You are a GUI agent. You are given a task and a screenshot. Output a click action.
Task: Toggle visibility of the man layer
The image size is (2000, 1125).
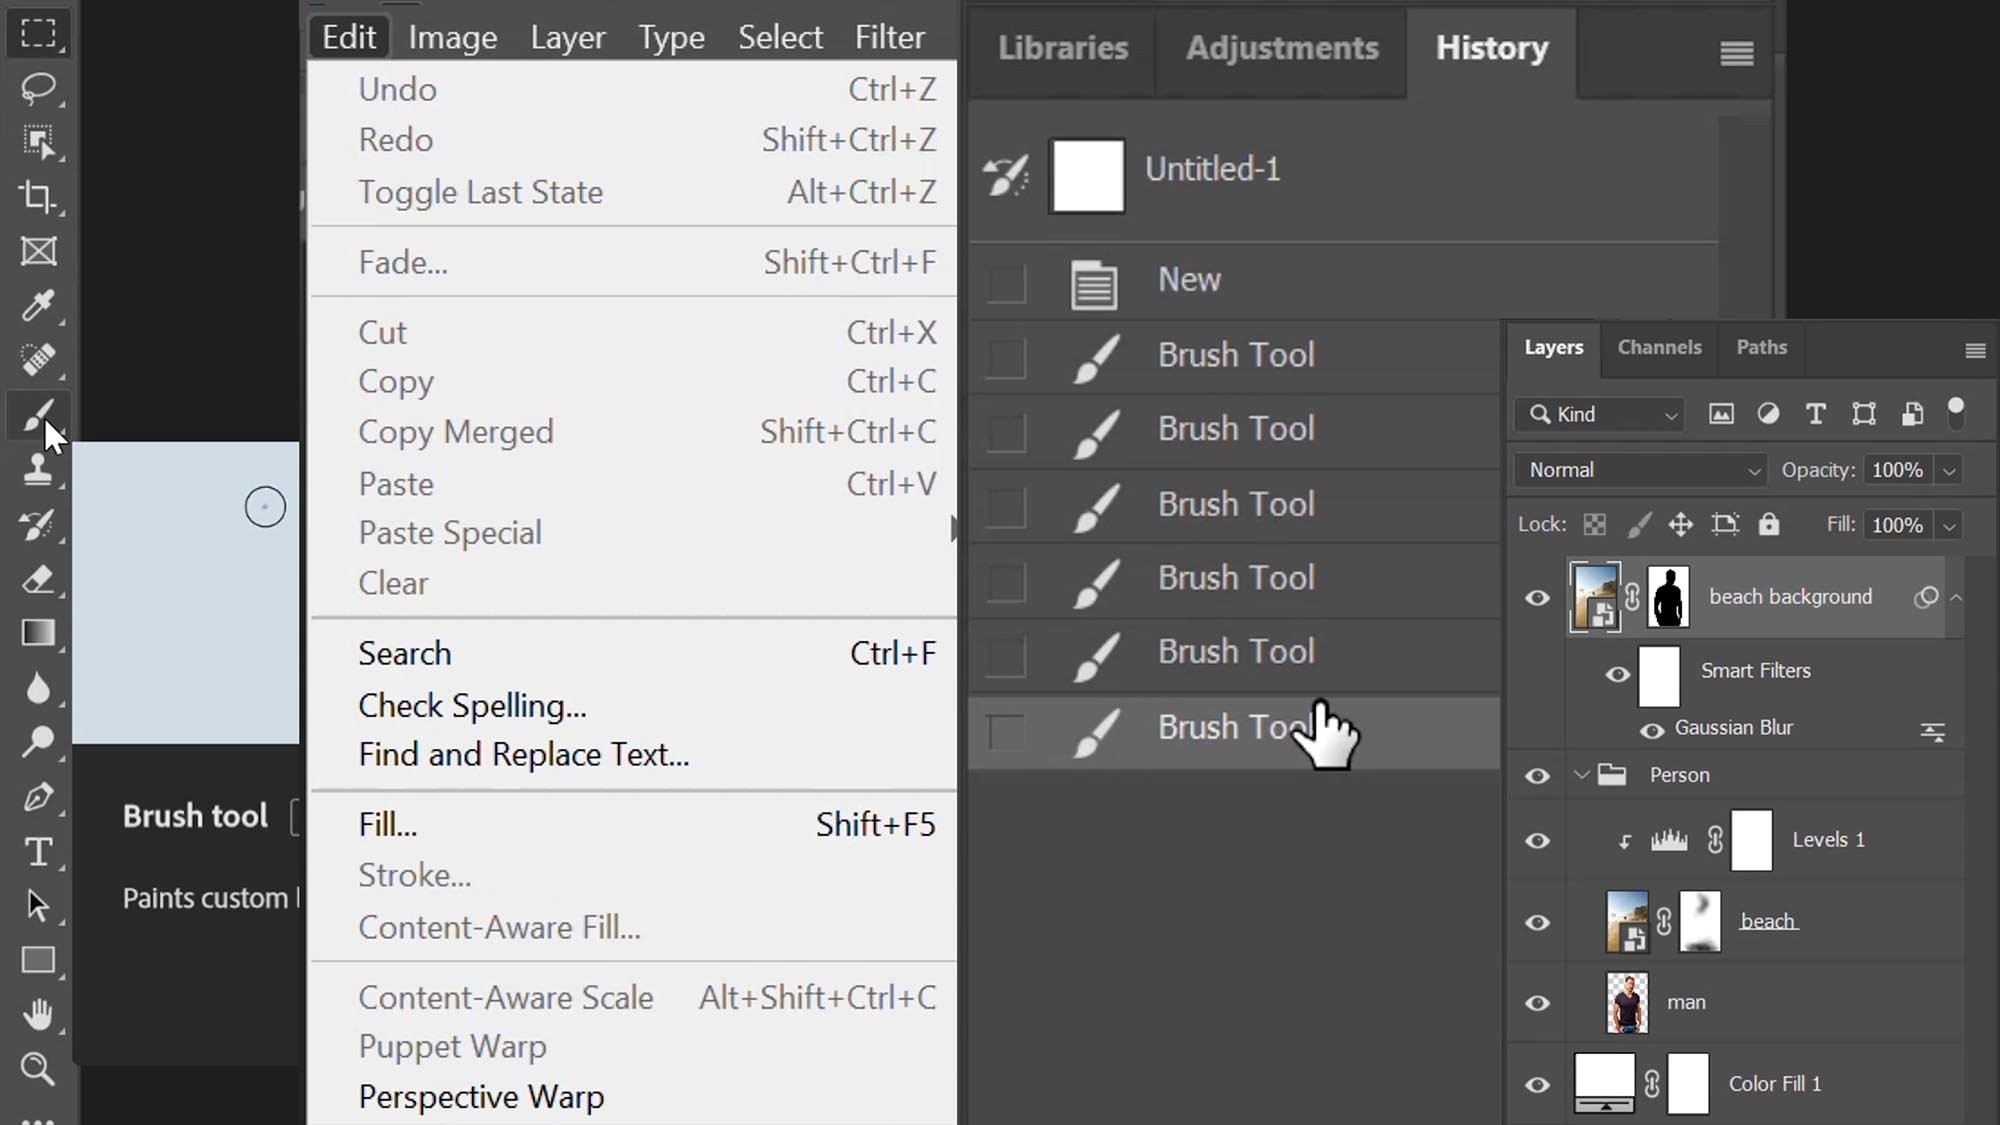coord(1537,1002)
